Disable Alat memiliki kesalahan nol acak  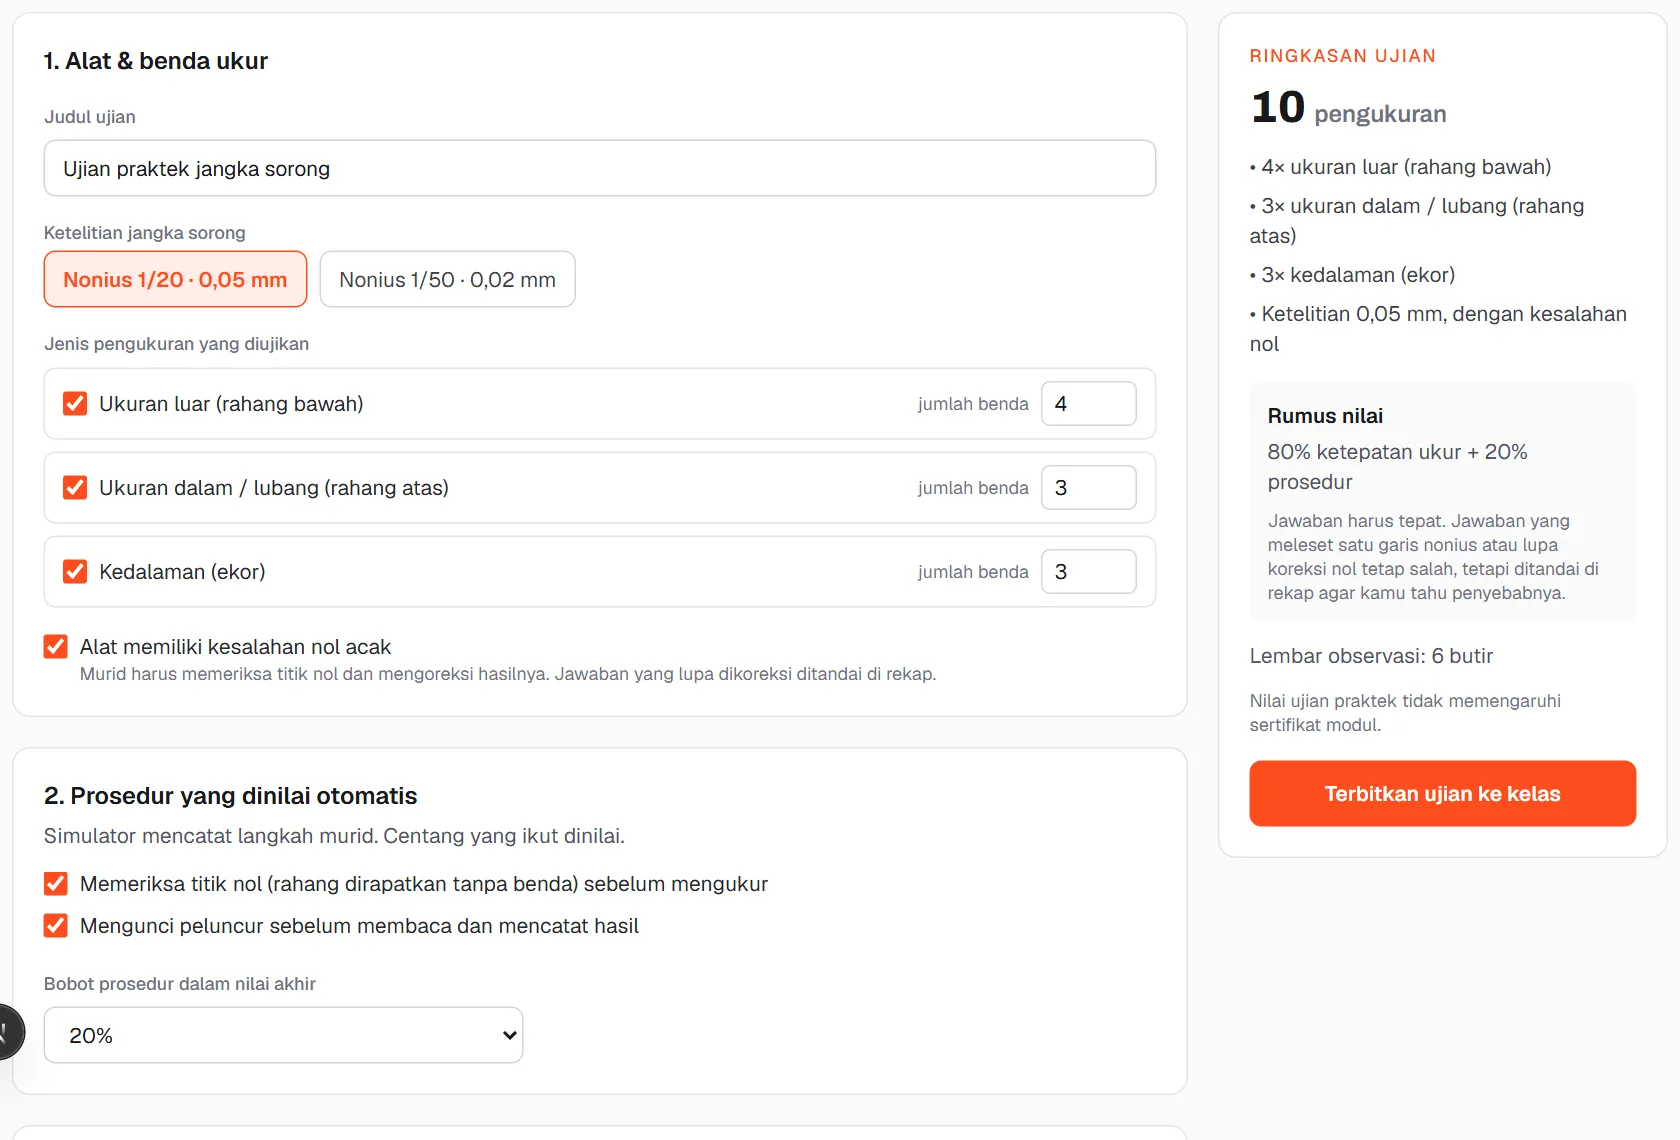point(56,646)
